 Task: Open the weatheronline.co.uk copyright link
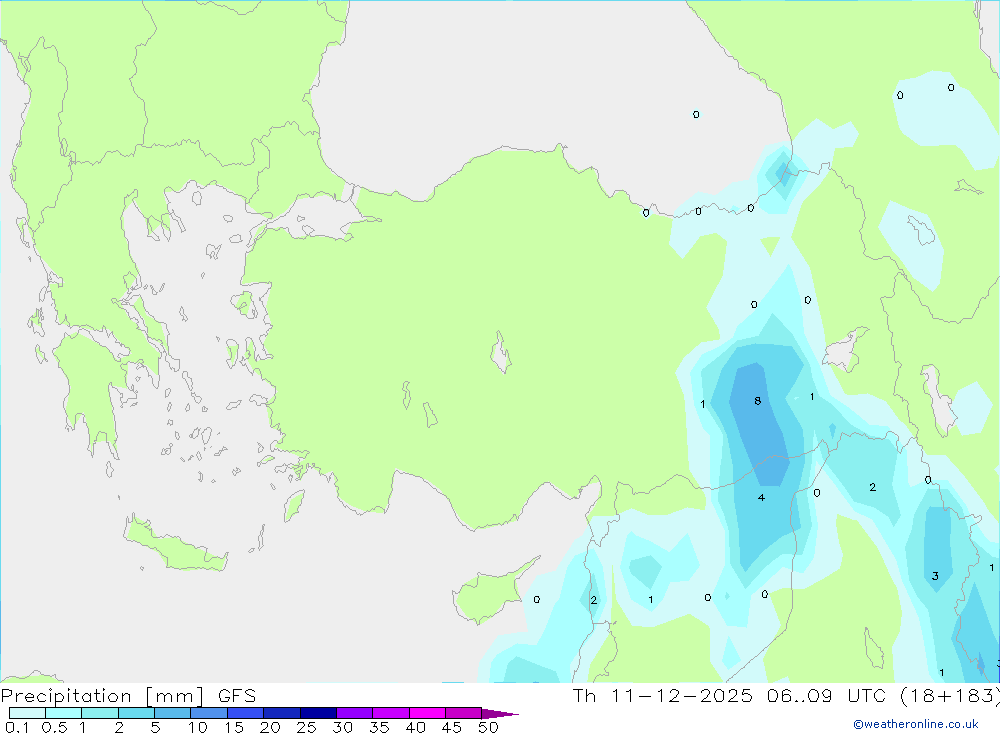coord(916,724)
